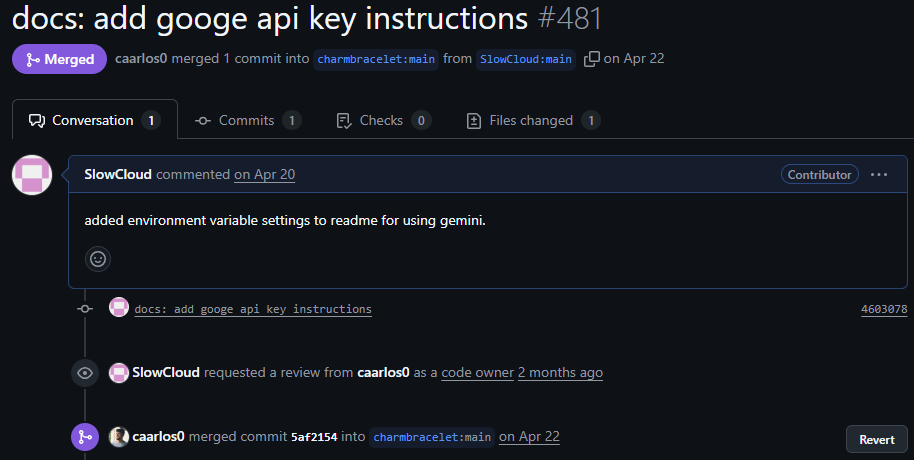Click SlowCloud's large profile avatar

(32, 175)
